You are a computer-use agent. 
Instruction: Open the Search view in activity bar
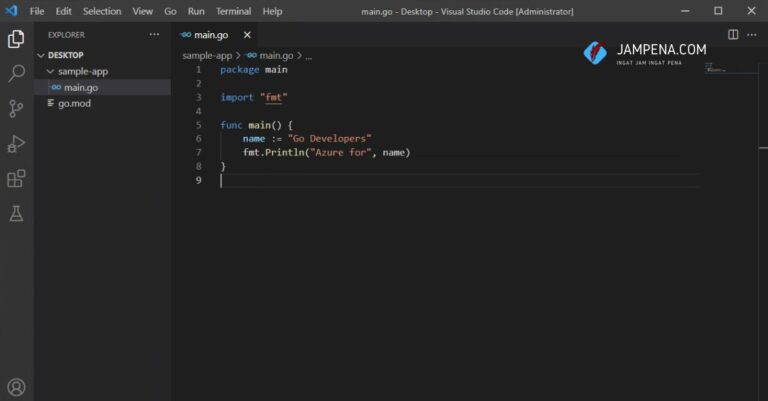tap(16, 73)
